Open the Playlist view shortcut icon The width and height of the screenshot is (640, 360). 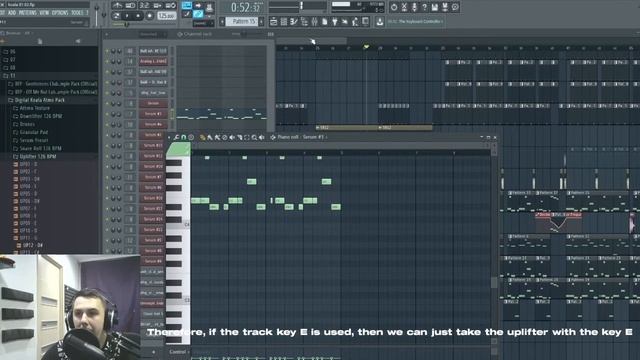click(273, 22)
